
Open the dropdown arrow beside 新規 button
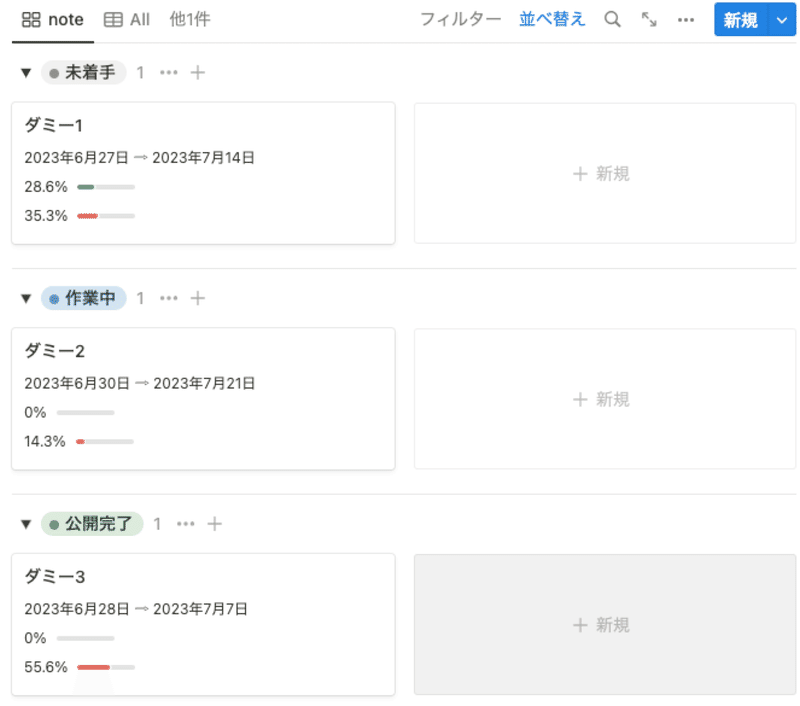point(782,20)
